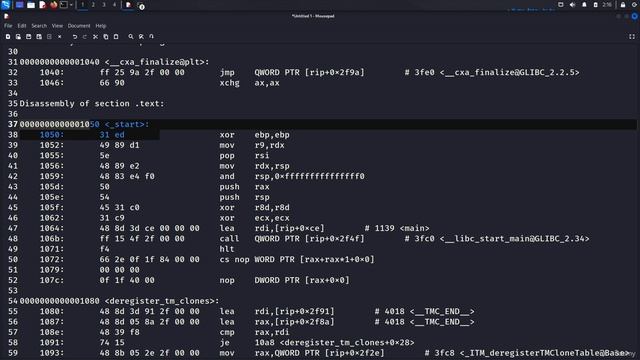Open Firefox from the top panel
This screenshot has height=360, width=640.
[x=53, y=5]
